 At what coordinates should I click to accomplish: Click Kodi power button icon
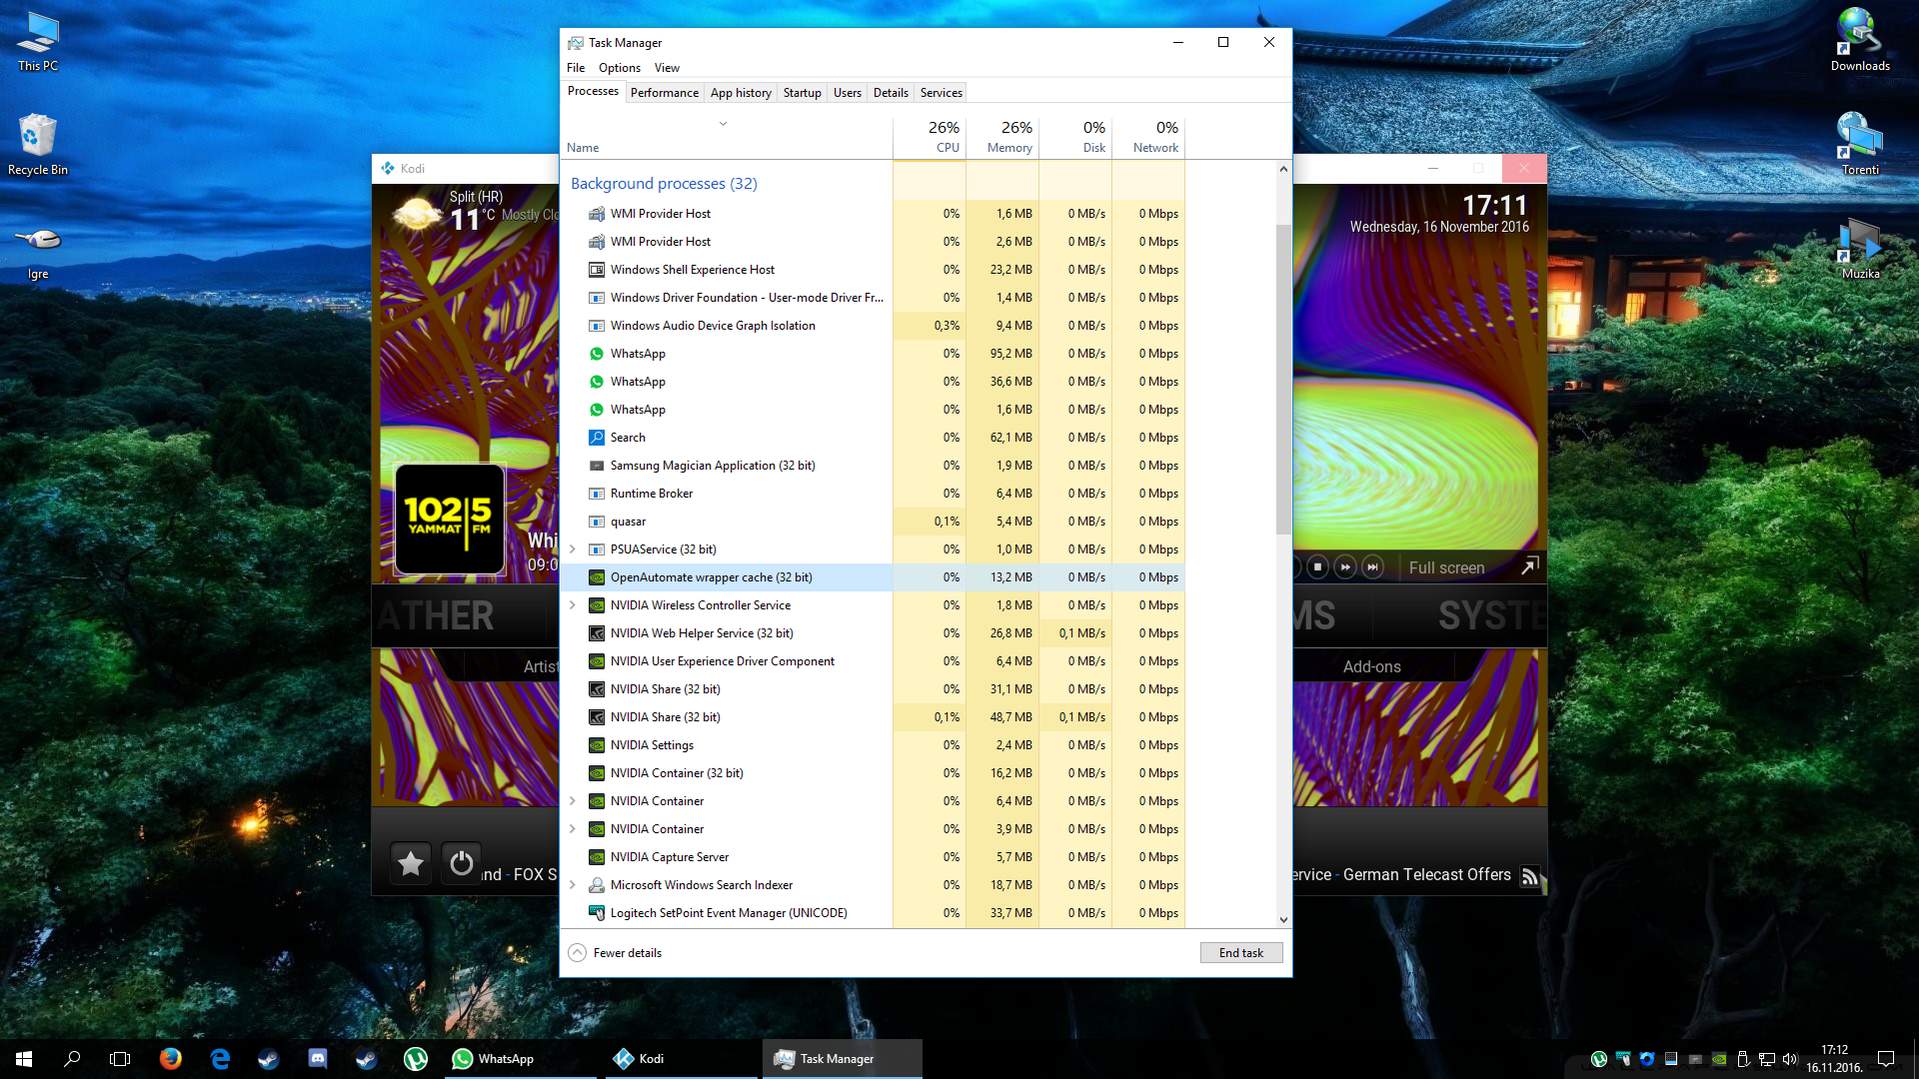[461, 863]
